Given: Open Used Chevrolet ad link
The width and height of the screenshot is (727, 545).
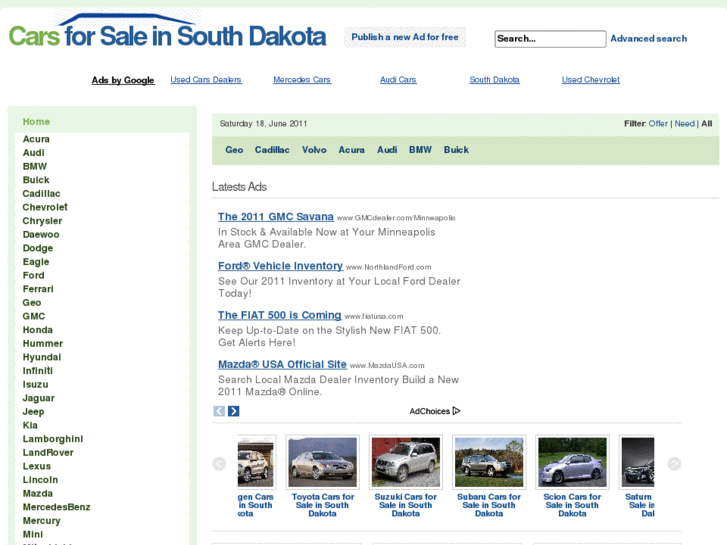Looking at the screenshot, I should click(591, 80).
